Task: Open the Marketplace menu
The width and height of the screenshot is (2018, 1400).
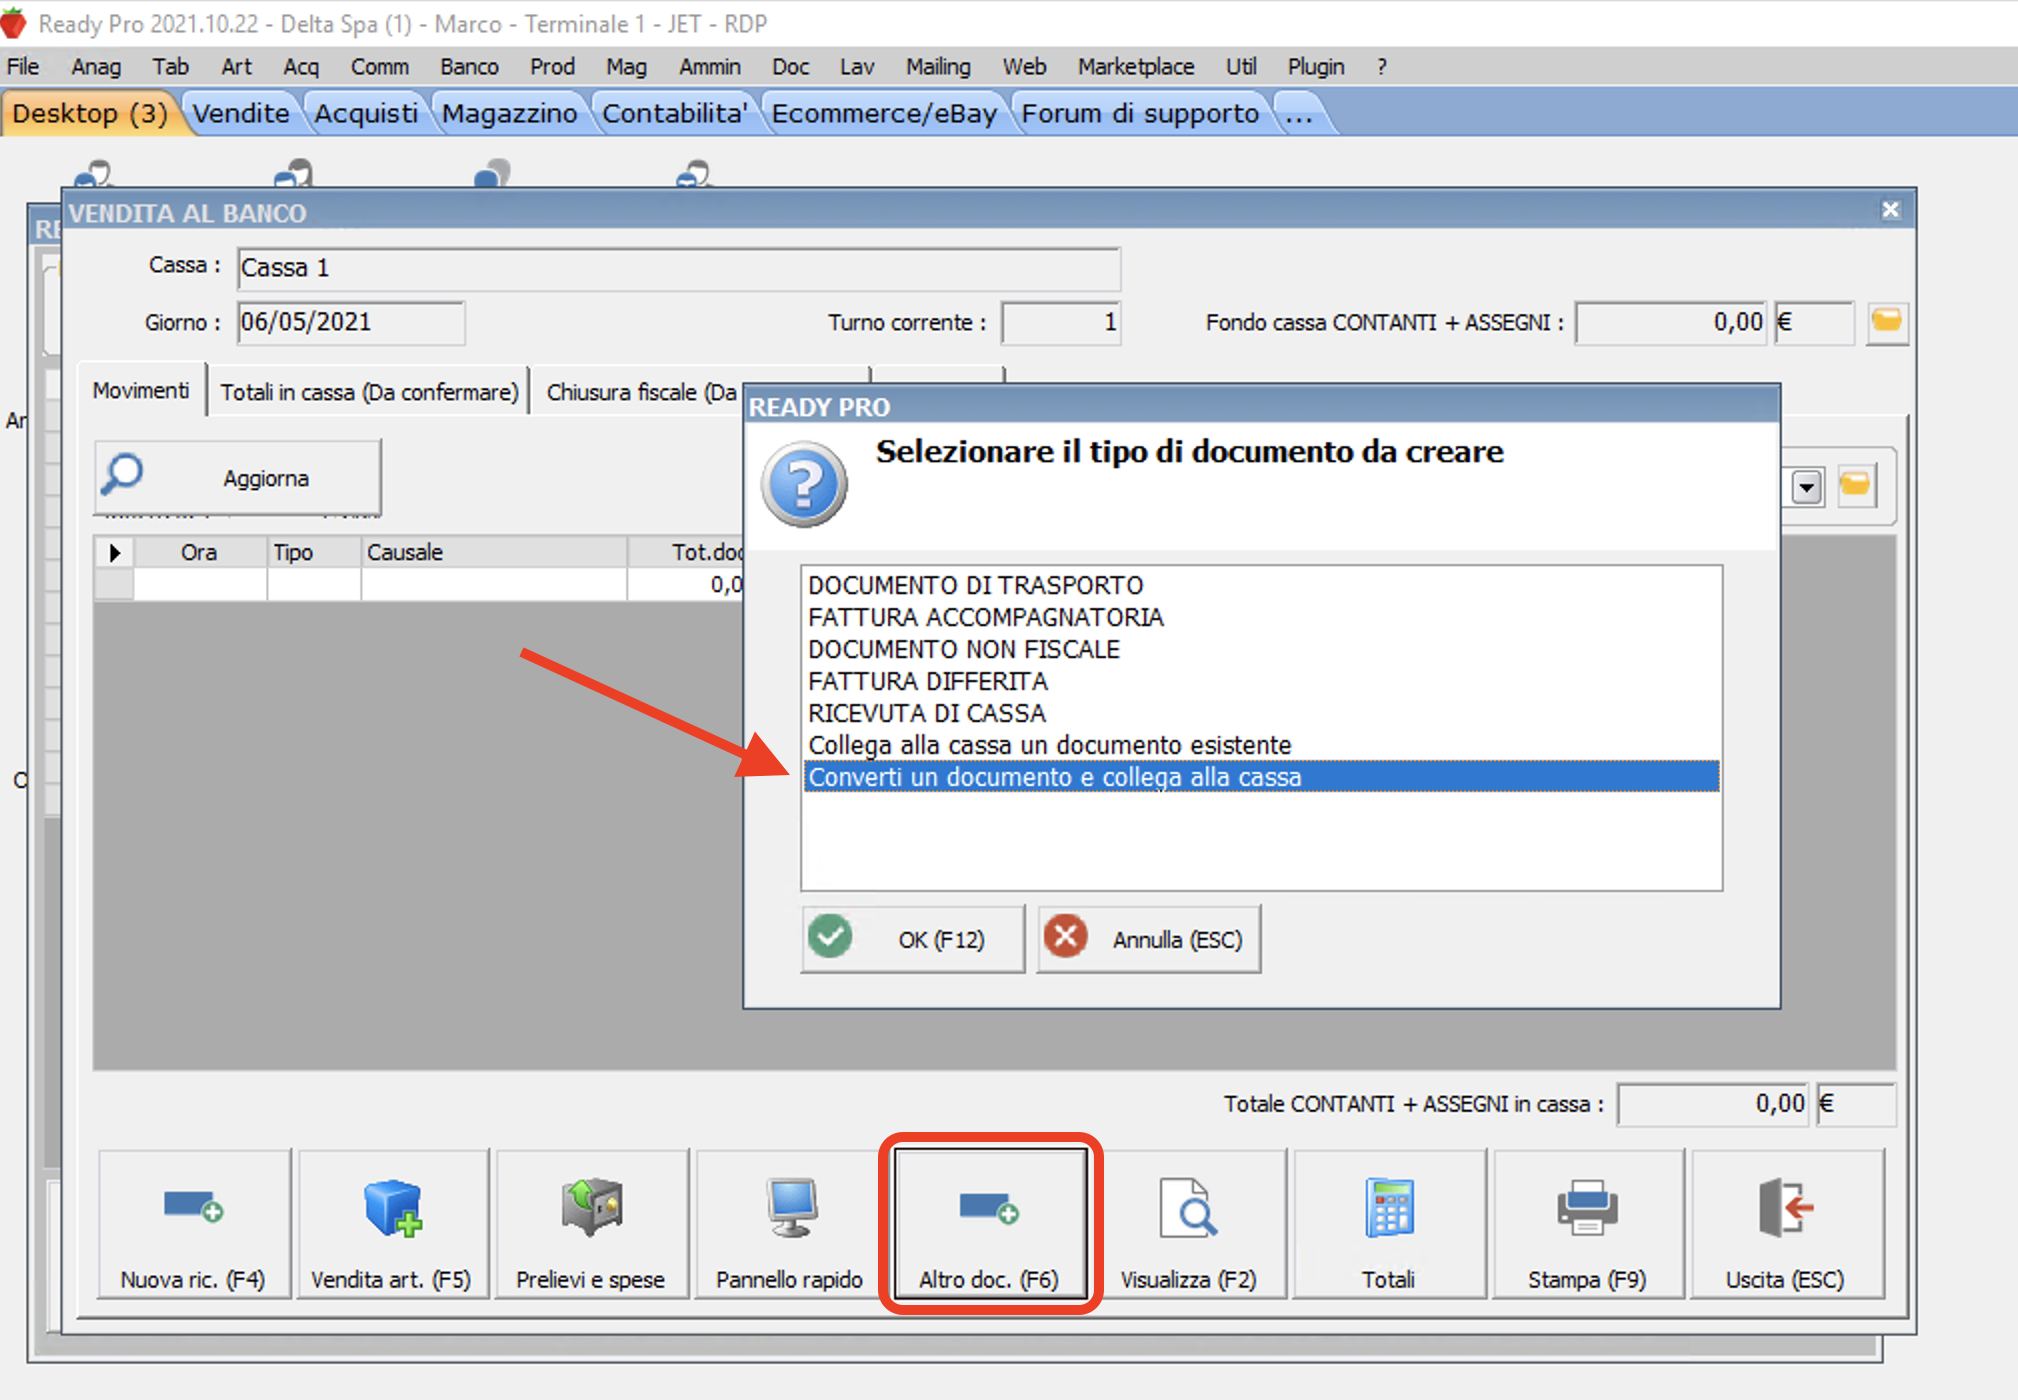Action: 1136,67
